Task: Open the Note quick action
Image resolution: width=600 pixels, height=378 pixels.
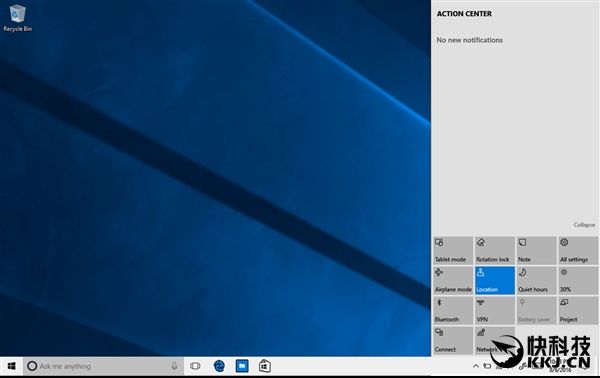Action: 536,251
